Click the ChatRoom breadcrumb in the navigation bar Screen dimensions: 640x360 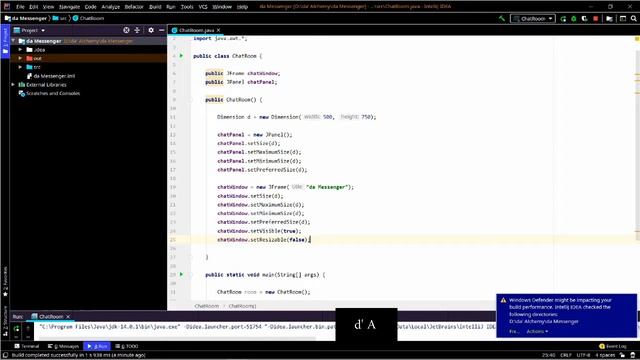pyautogui.click(x=88, y=18)
